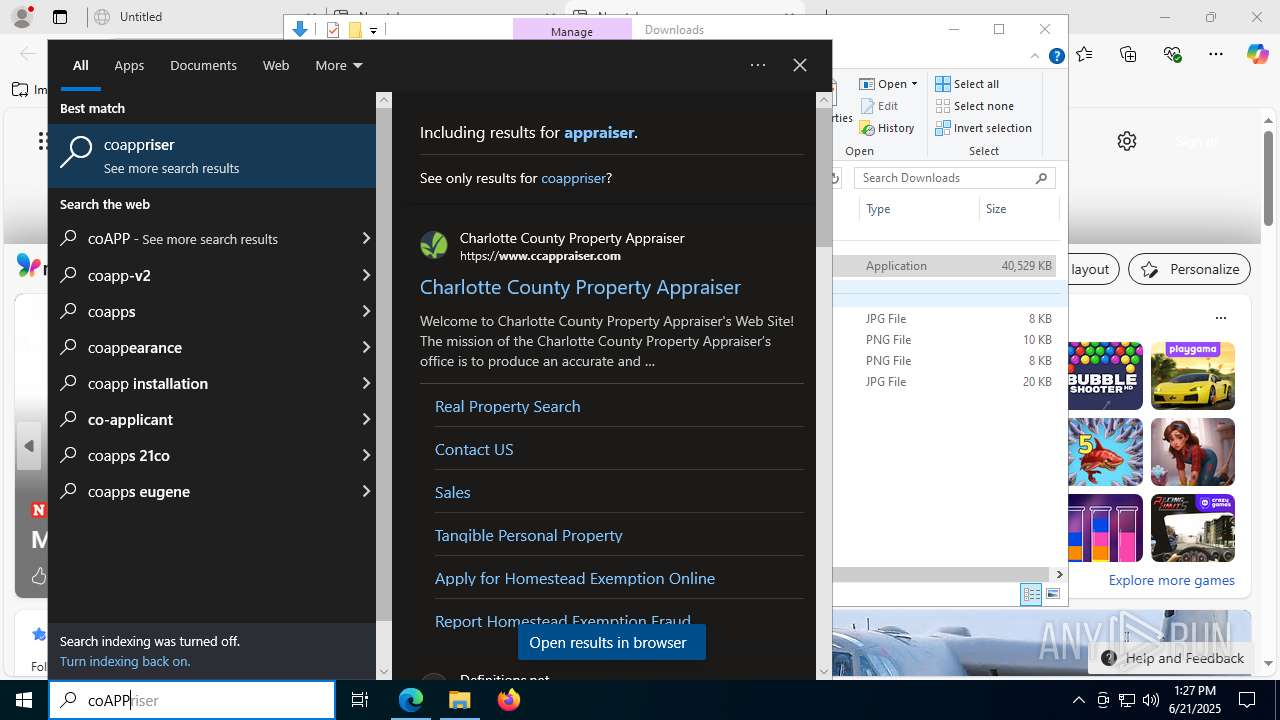
Task: Select the All search tab
Action: coord(81,65)
